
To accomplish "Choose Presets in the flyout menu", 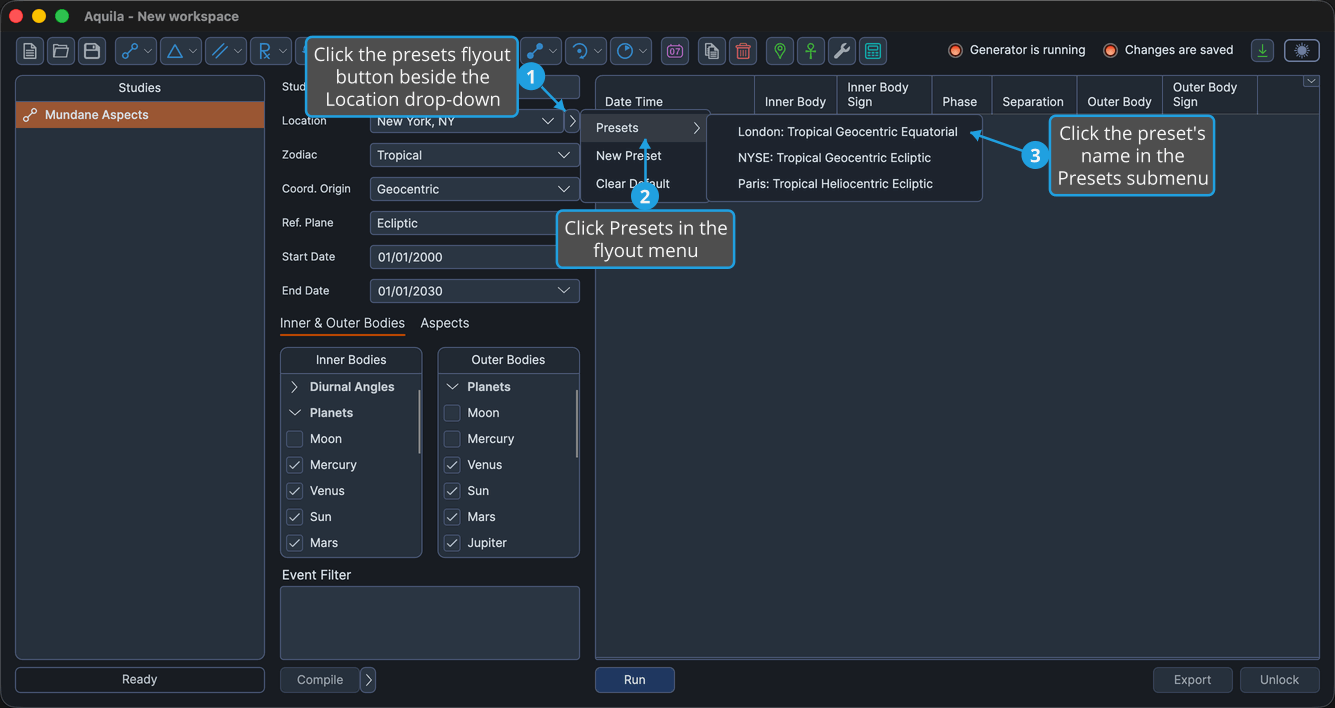I will point(645,128).
